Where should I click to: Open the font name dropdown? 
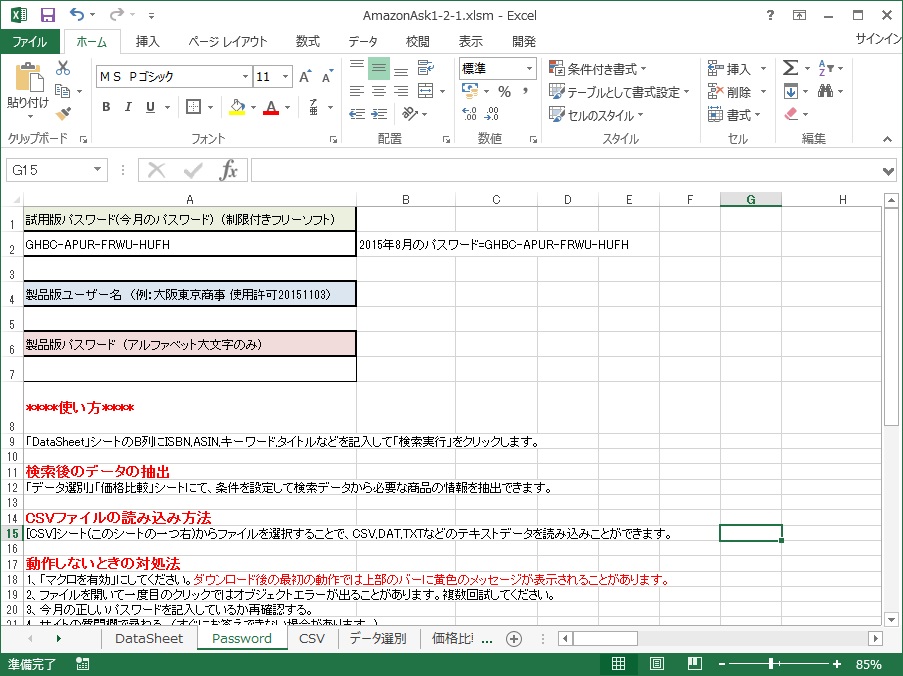pyautogui.click(x=245, y=77)
